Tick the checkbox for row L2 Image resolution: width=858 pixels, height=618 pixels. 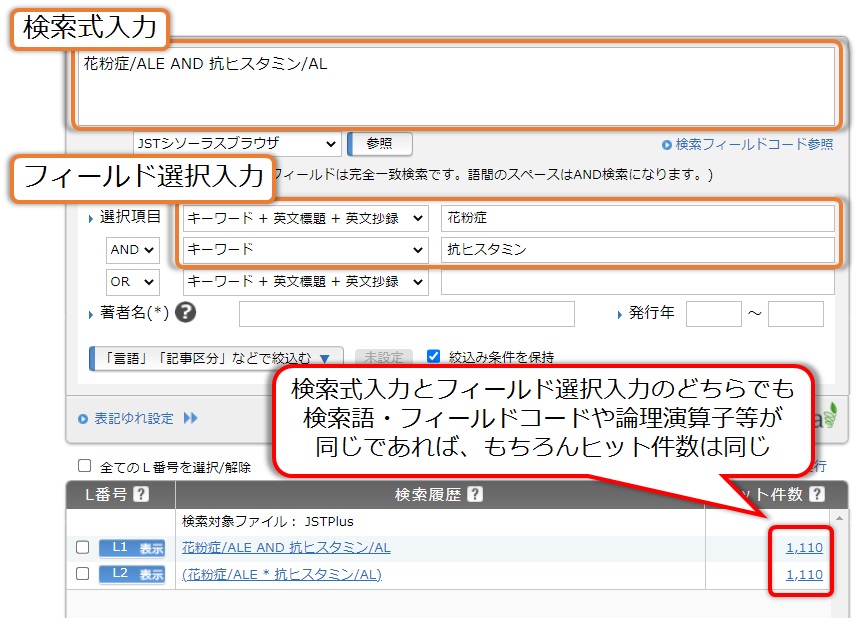(x=83, y=574)
